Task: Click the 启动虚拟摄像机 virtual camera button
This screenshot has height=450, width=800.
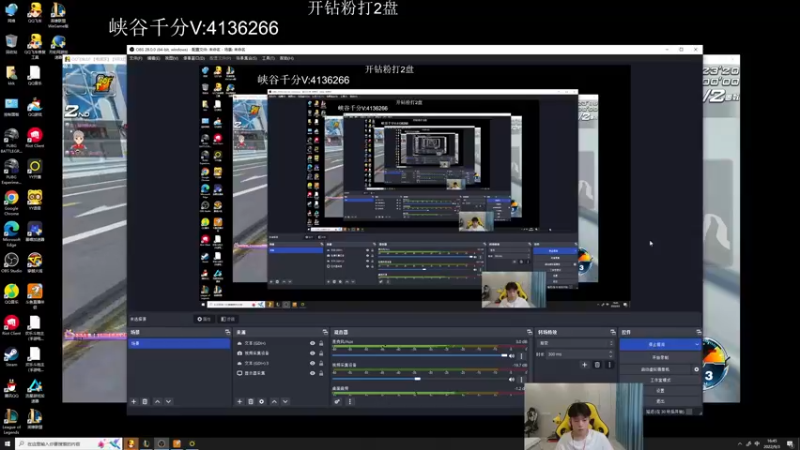Action: [656, 369]
